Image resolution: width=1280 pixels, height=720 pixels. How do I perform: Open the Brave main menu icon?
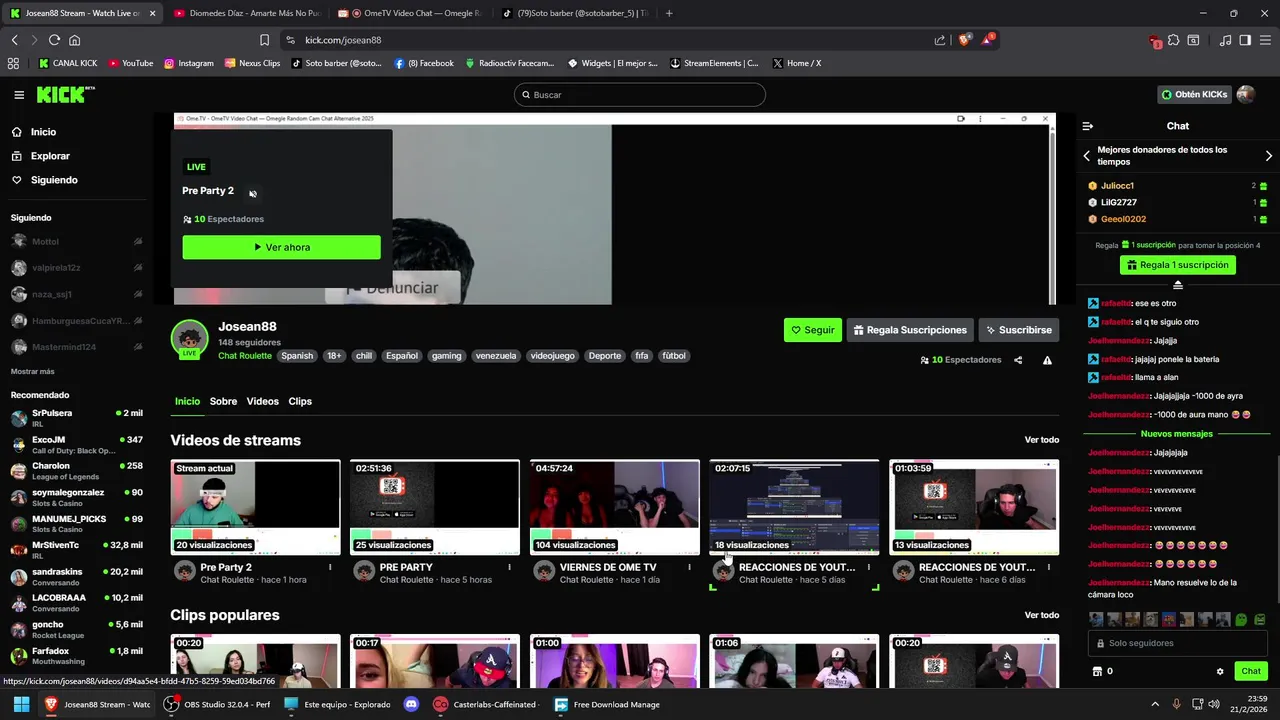click(x=1265, y=40)
